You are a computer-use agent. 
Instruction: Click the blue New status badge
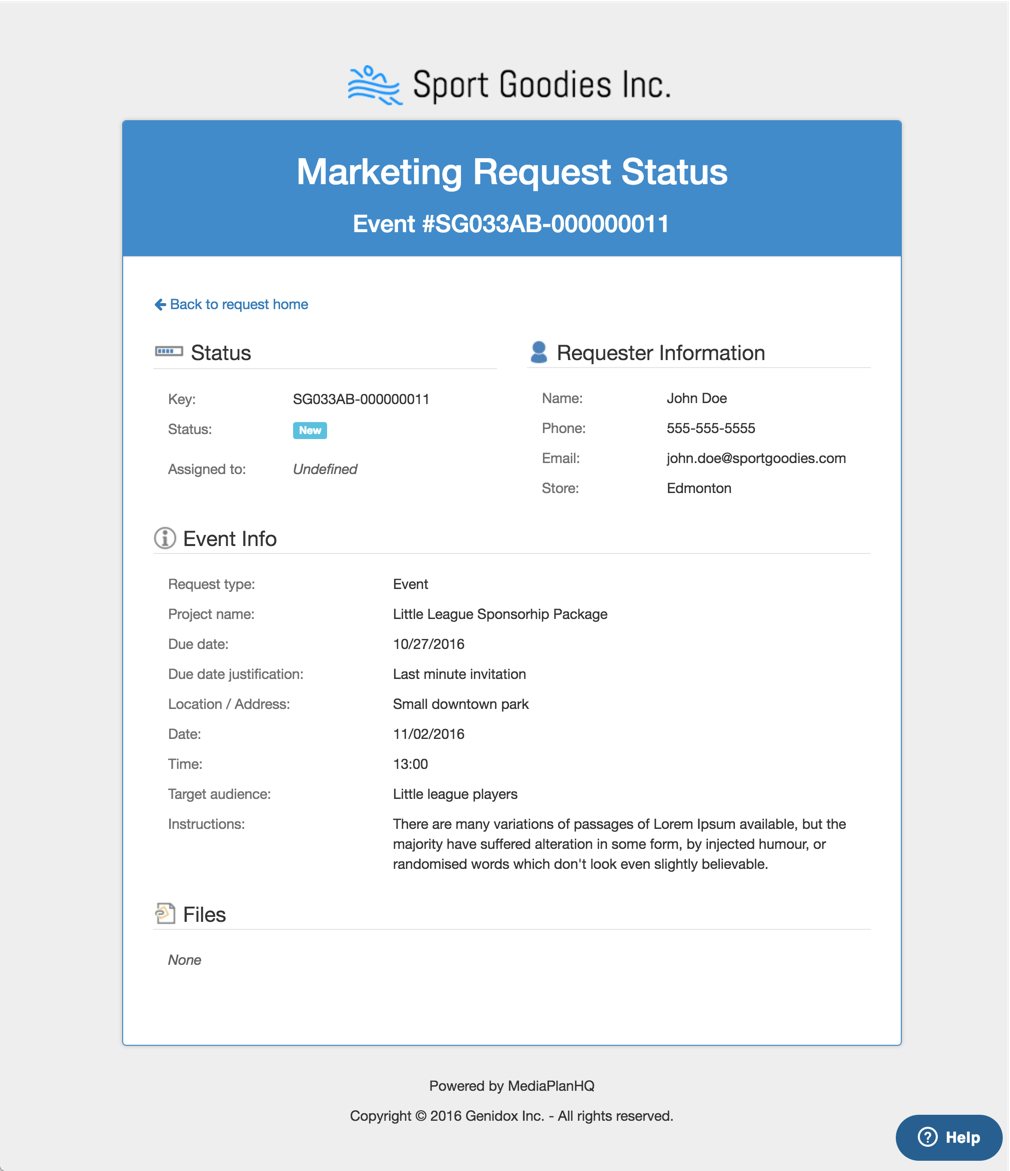coord(310,430)
